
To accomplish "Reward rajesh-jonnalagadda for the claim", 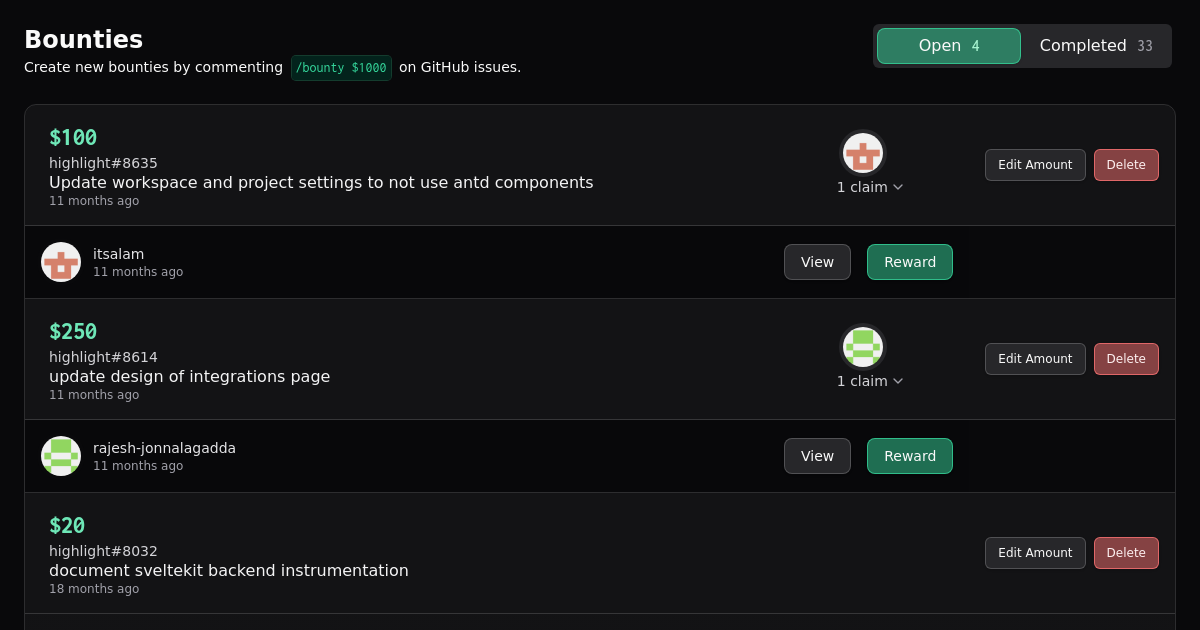I will click(x=910, y=456).
